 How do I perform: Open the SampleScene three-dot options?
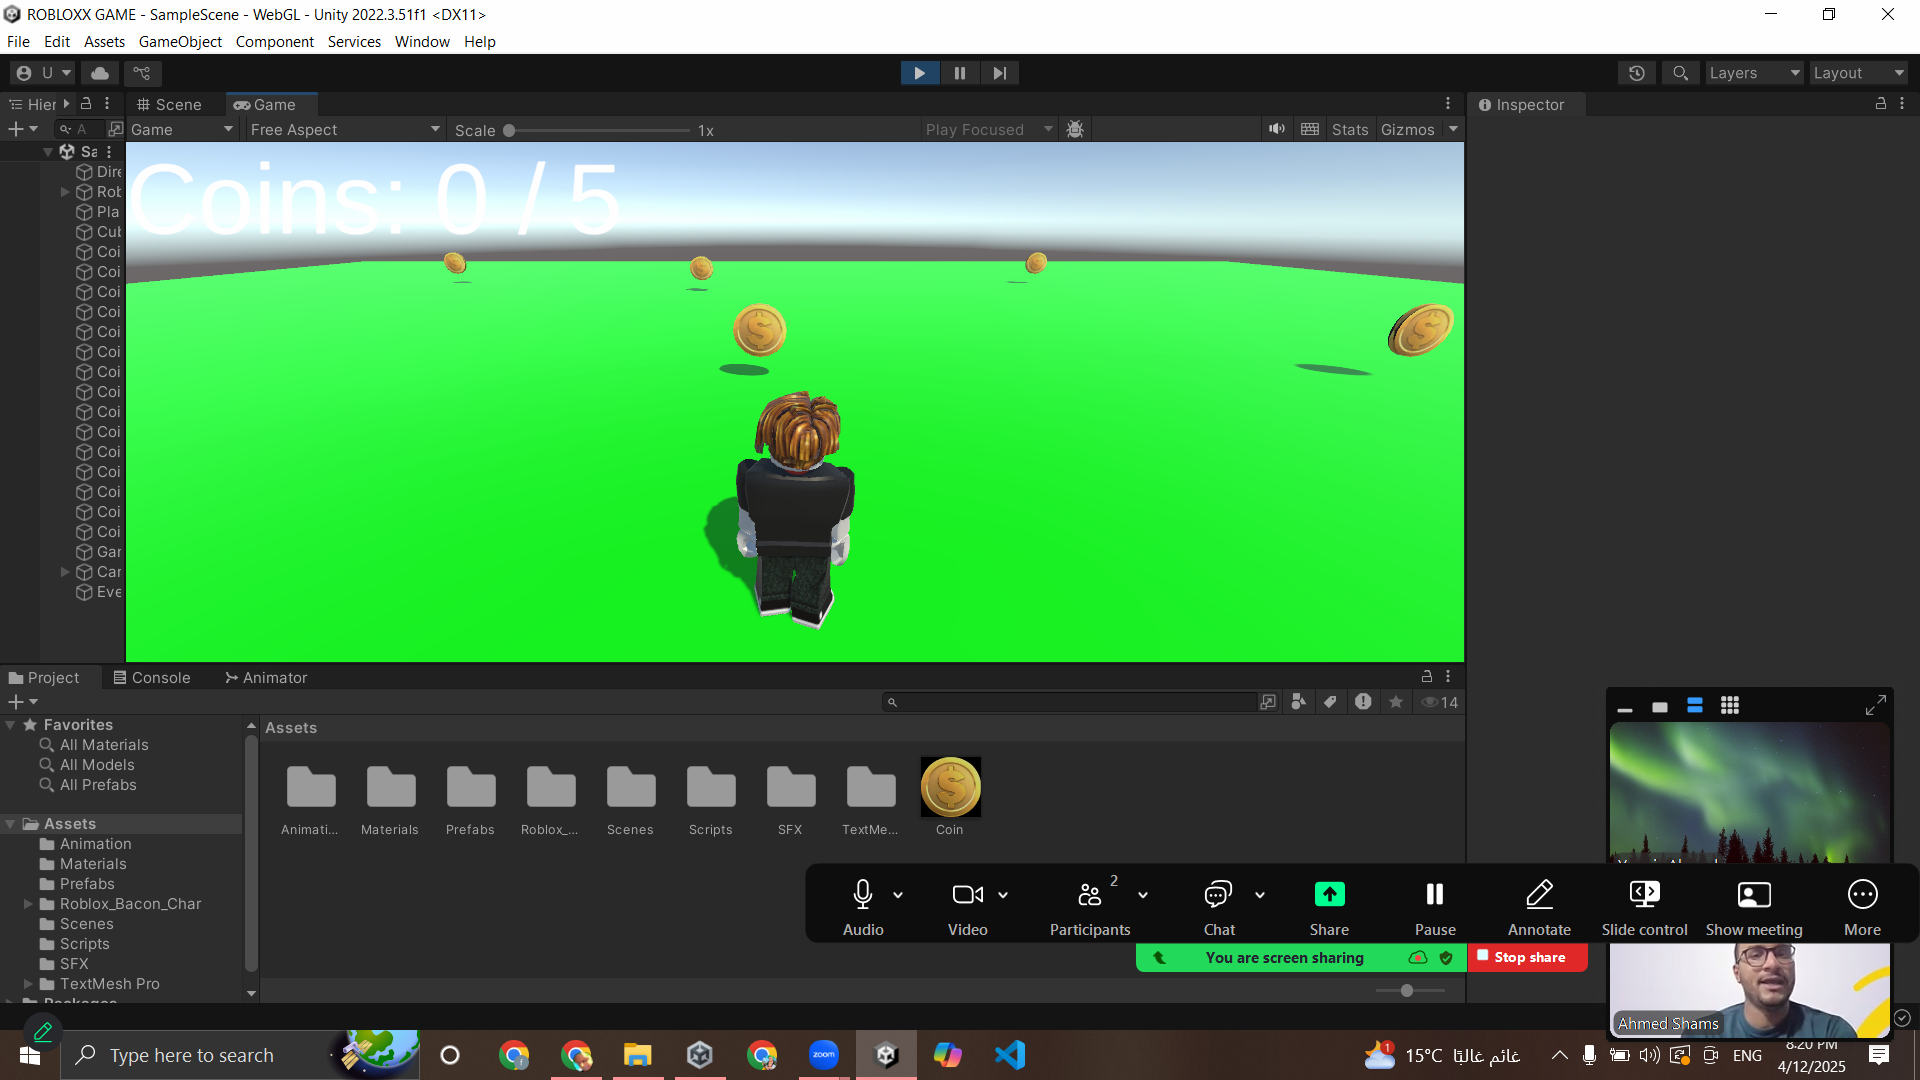(109, 152)
